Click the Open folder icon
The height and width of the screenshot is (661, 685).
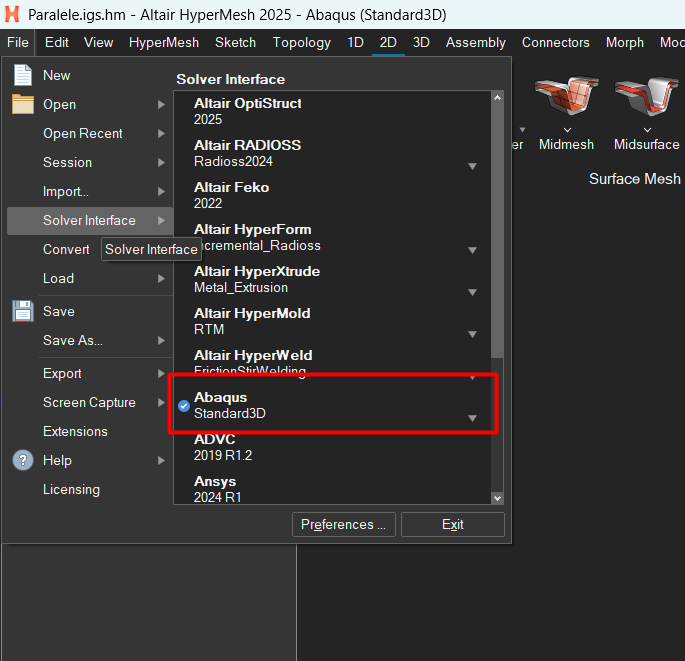click(x=23, y=104)
